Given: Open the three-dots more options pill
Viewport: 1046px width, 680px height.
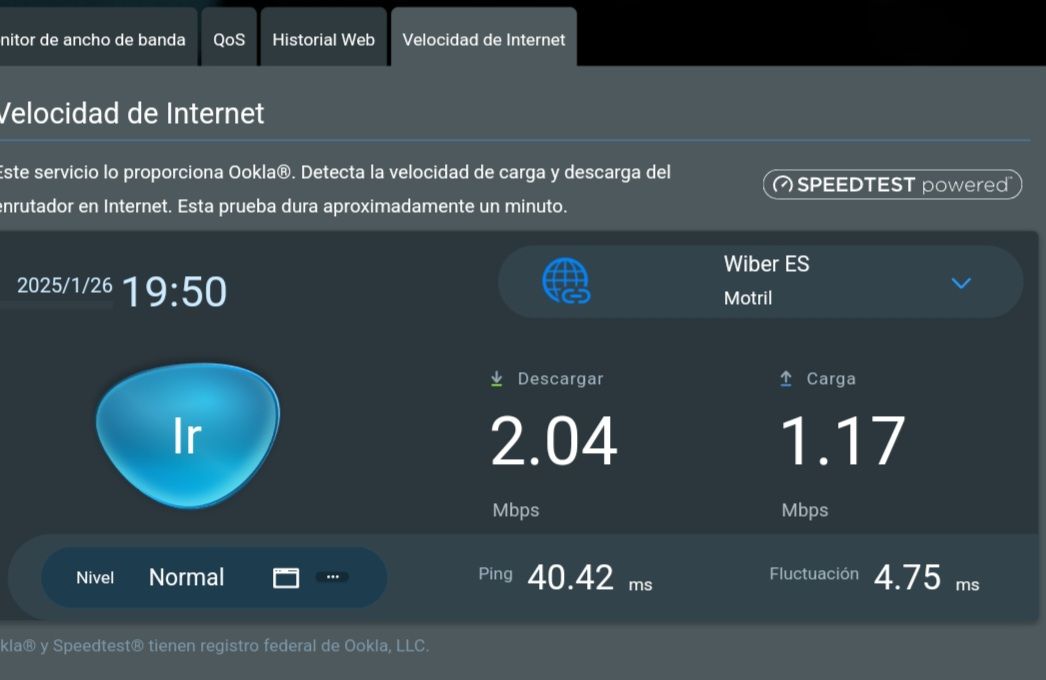Looking at the screenshot, I should tap(333, 577).
